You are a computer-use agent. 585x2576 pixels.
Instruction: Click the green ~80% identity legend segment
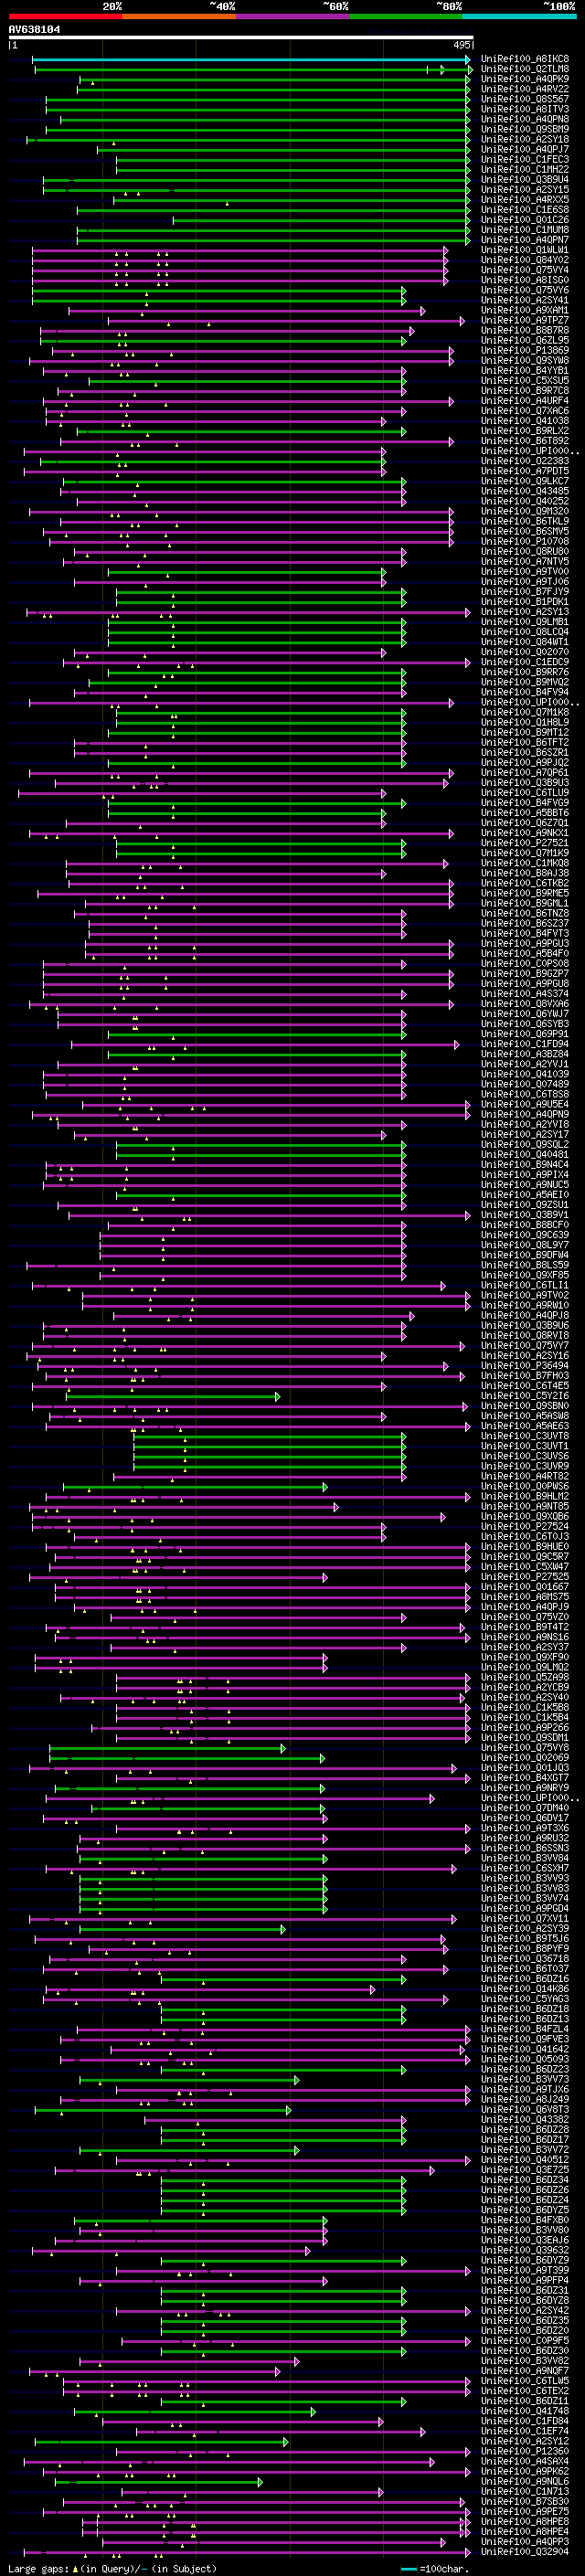tap(406, 17)
